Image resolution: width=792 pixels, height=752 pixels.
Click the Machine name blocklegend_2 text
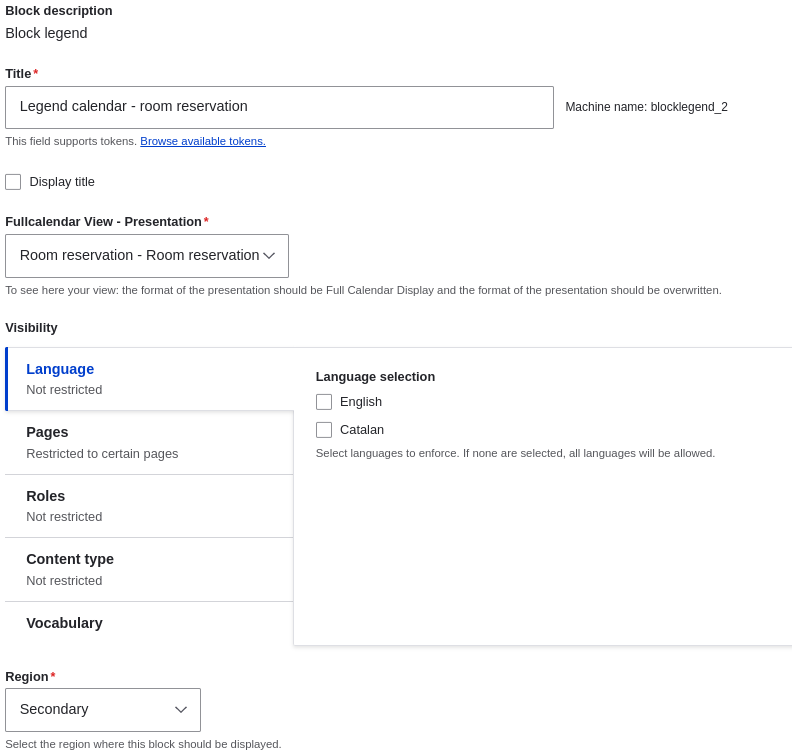point(647,107)
